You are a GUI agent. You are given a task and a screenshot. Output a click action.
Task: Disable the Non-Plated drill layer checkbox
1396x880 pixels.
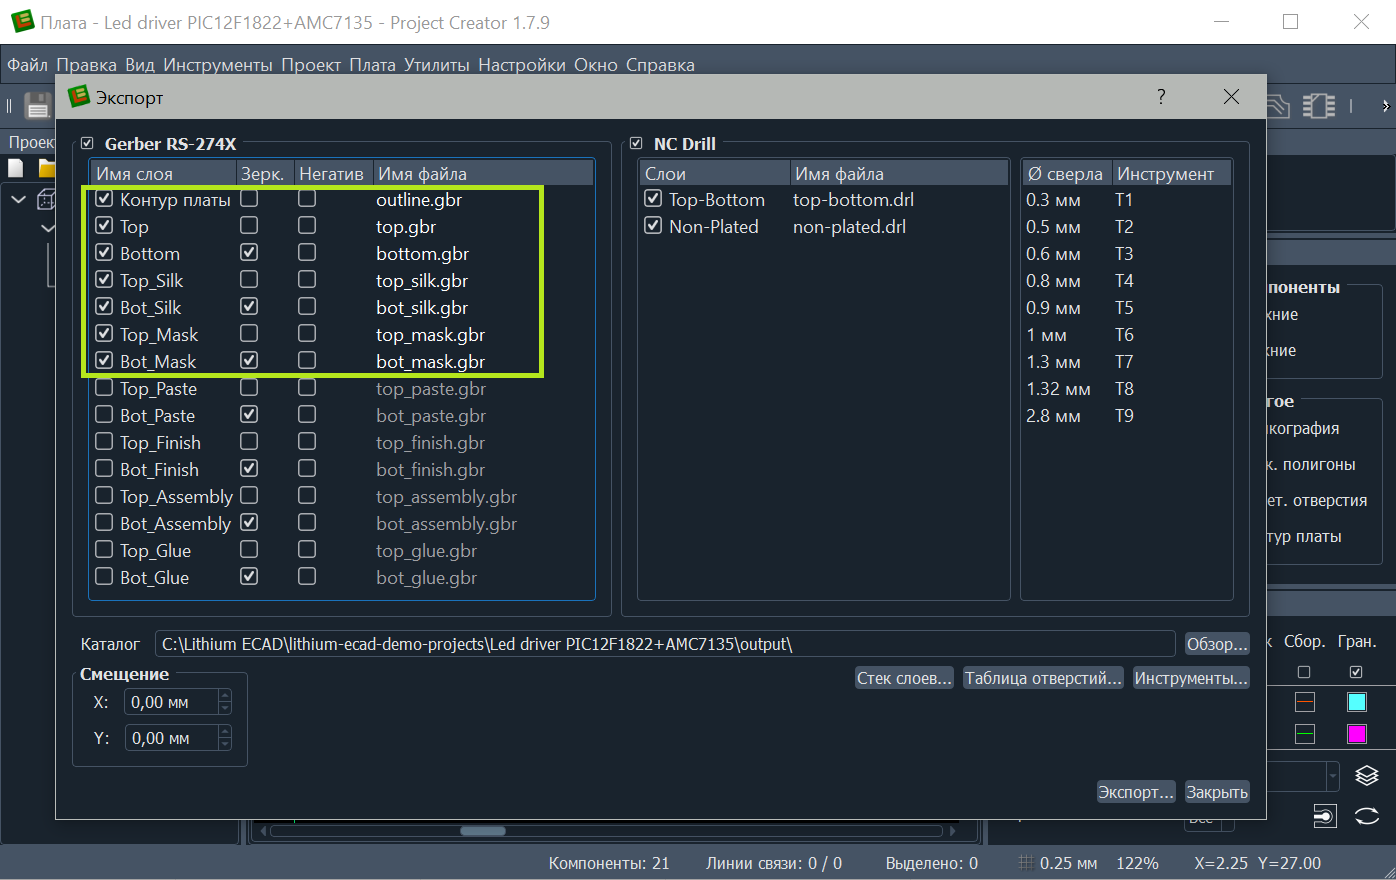pos(653,226)
